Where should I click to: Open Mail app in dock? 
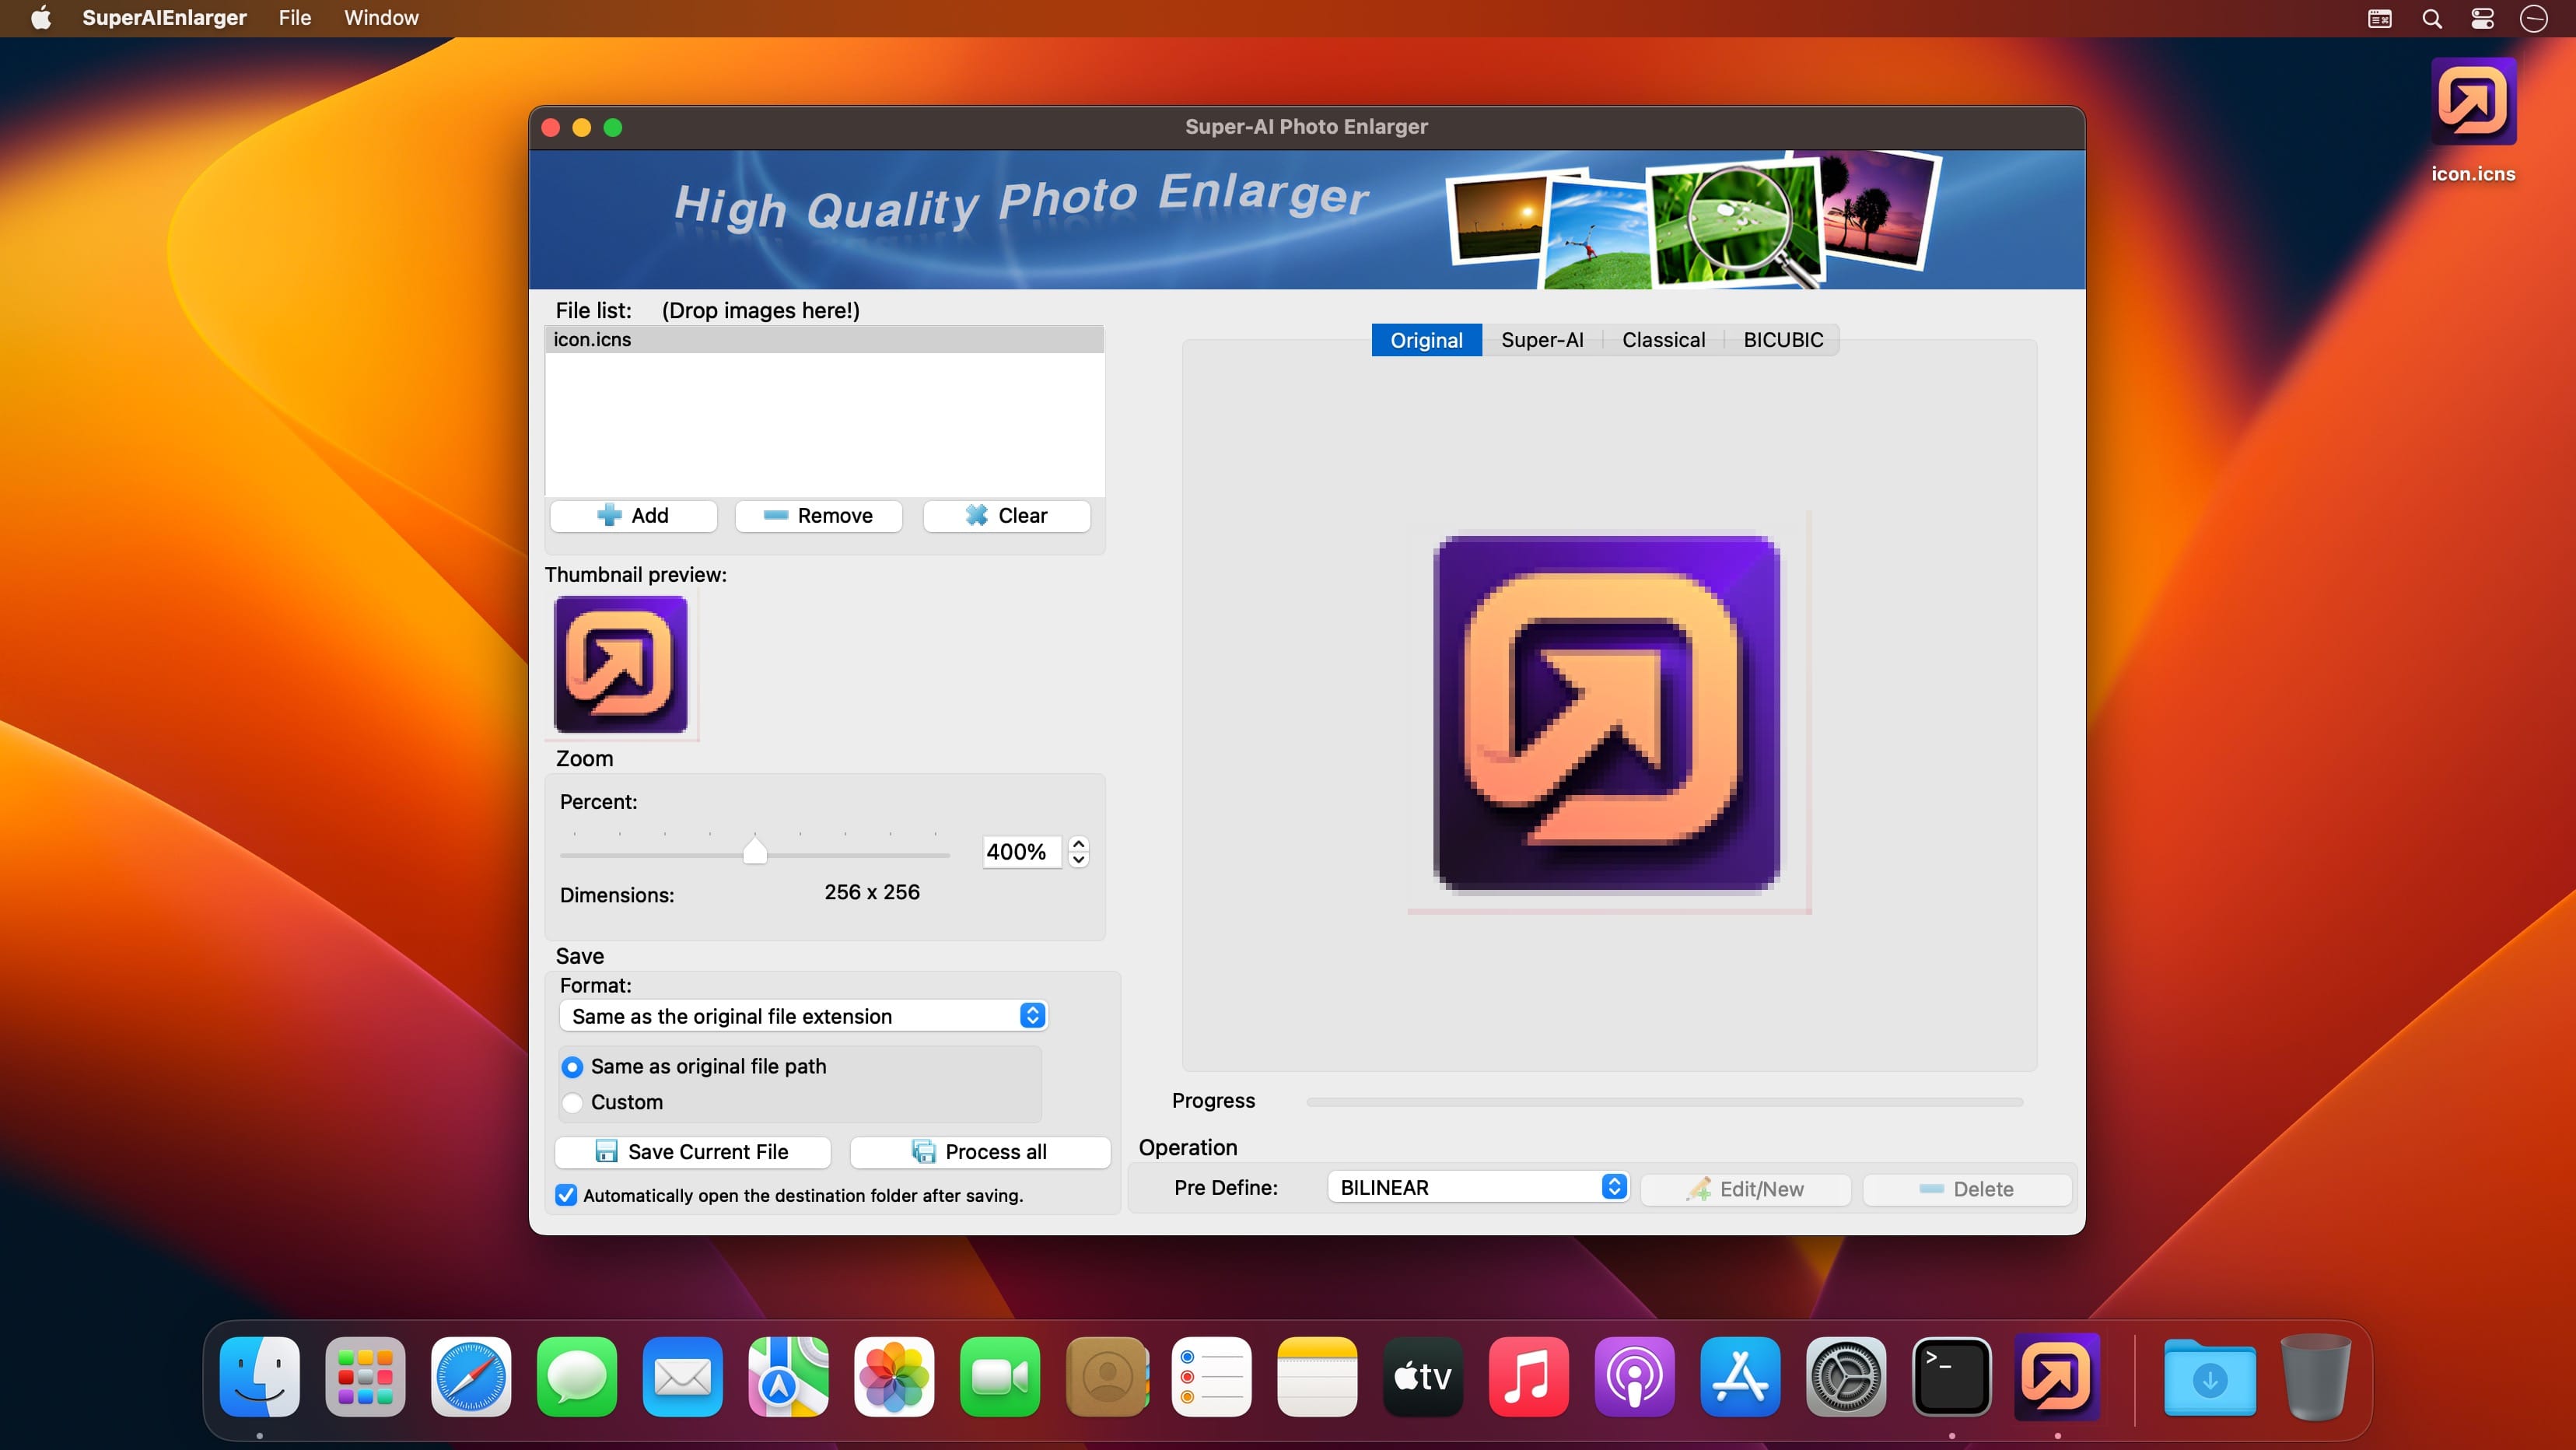pos(682,1377)
